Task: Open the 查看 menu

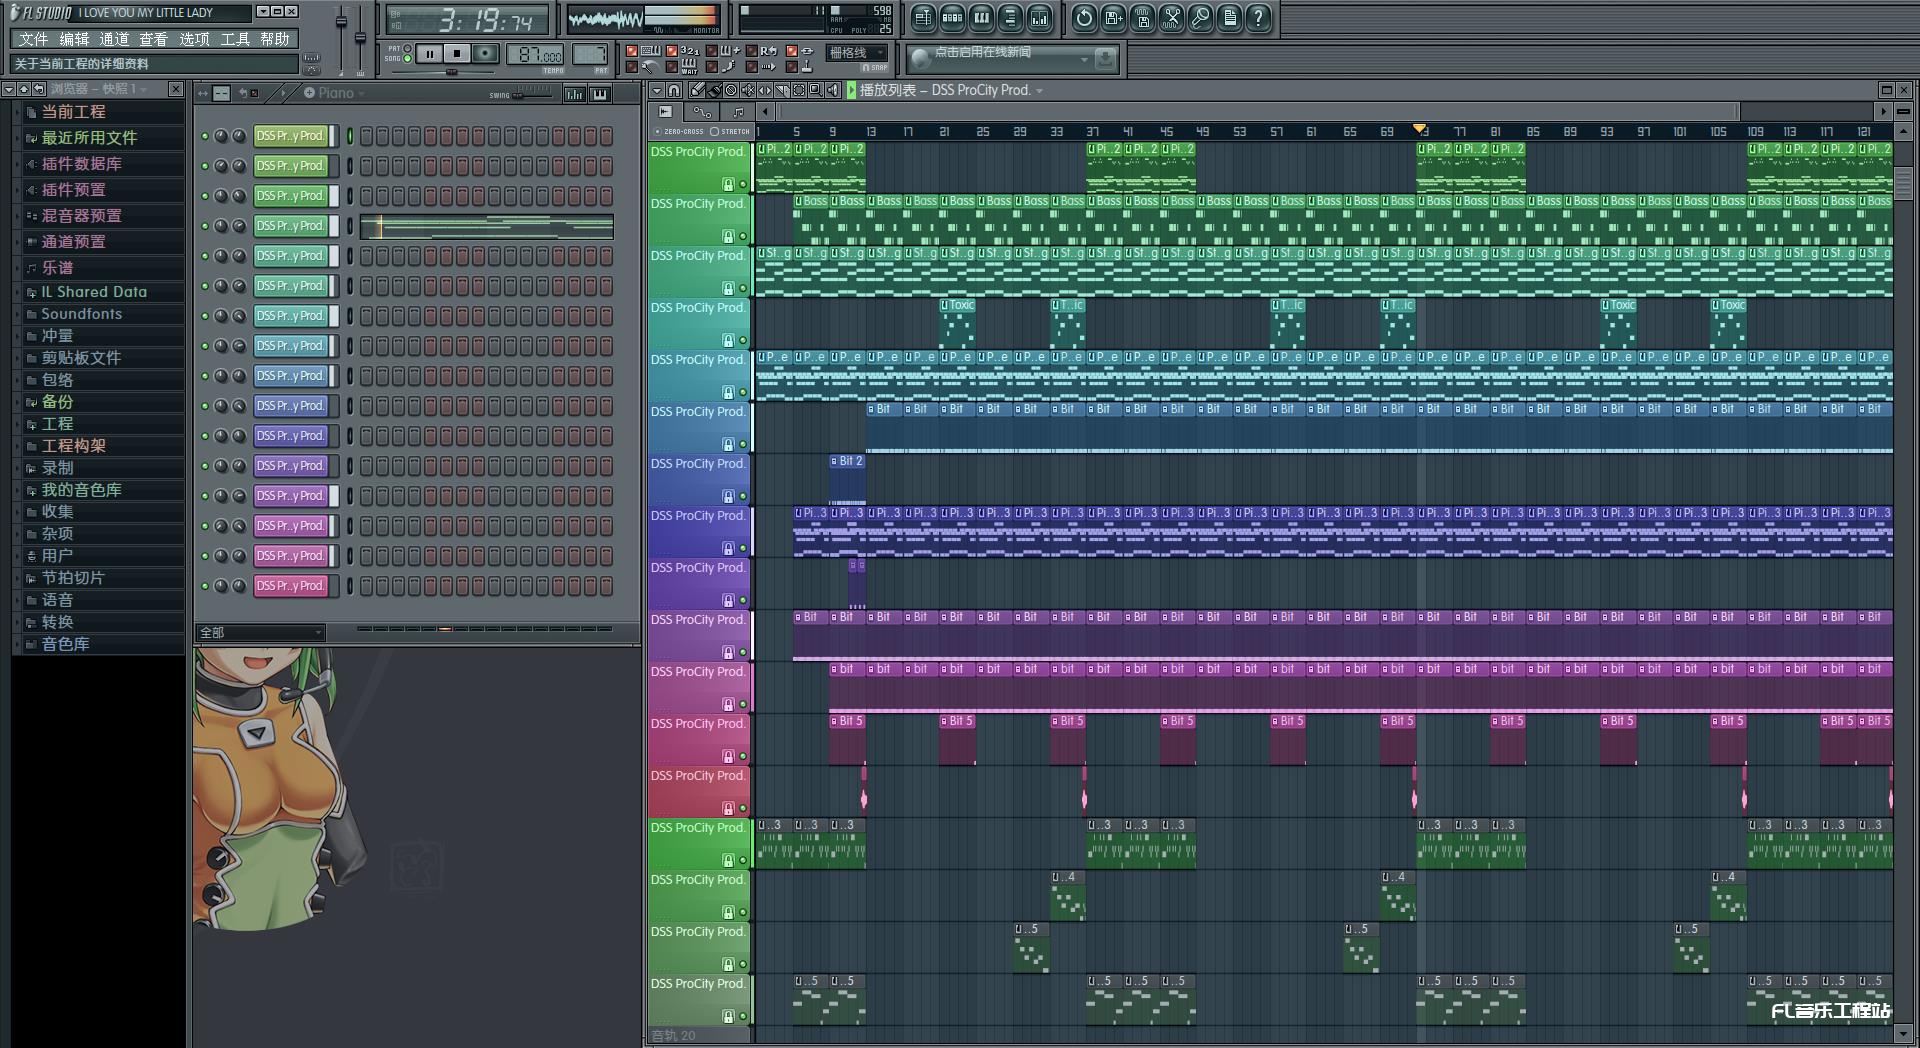Action: [x=154, y=39]
